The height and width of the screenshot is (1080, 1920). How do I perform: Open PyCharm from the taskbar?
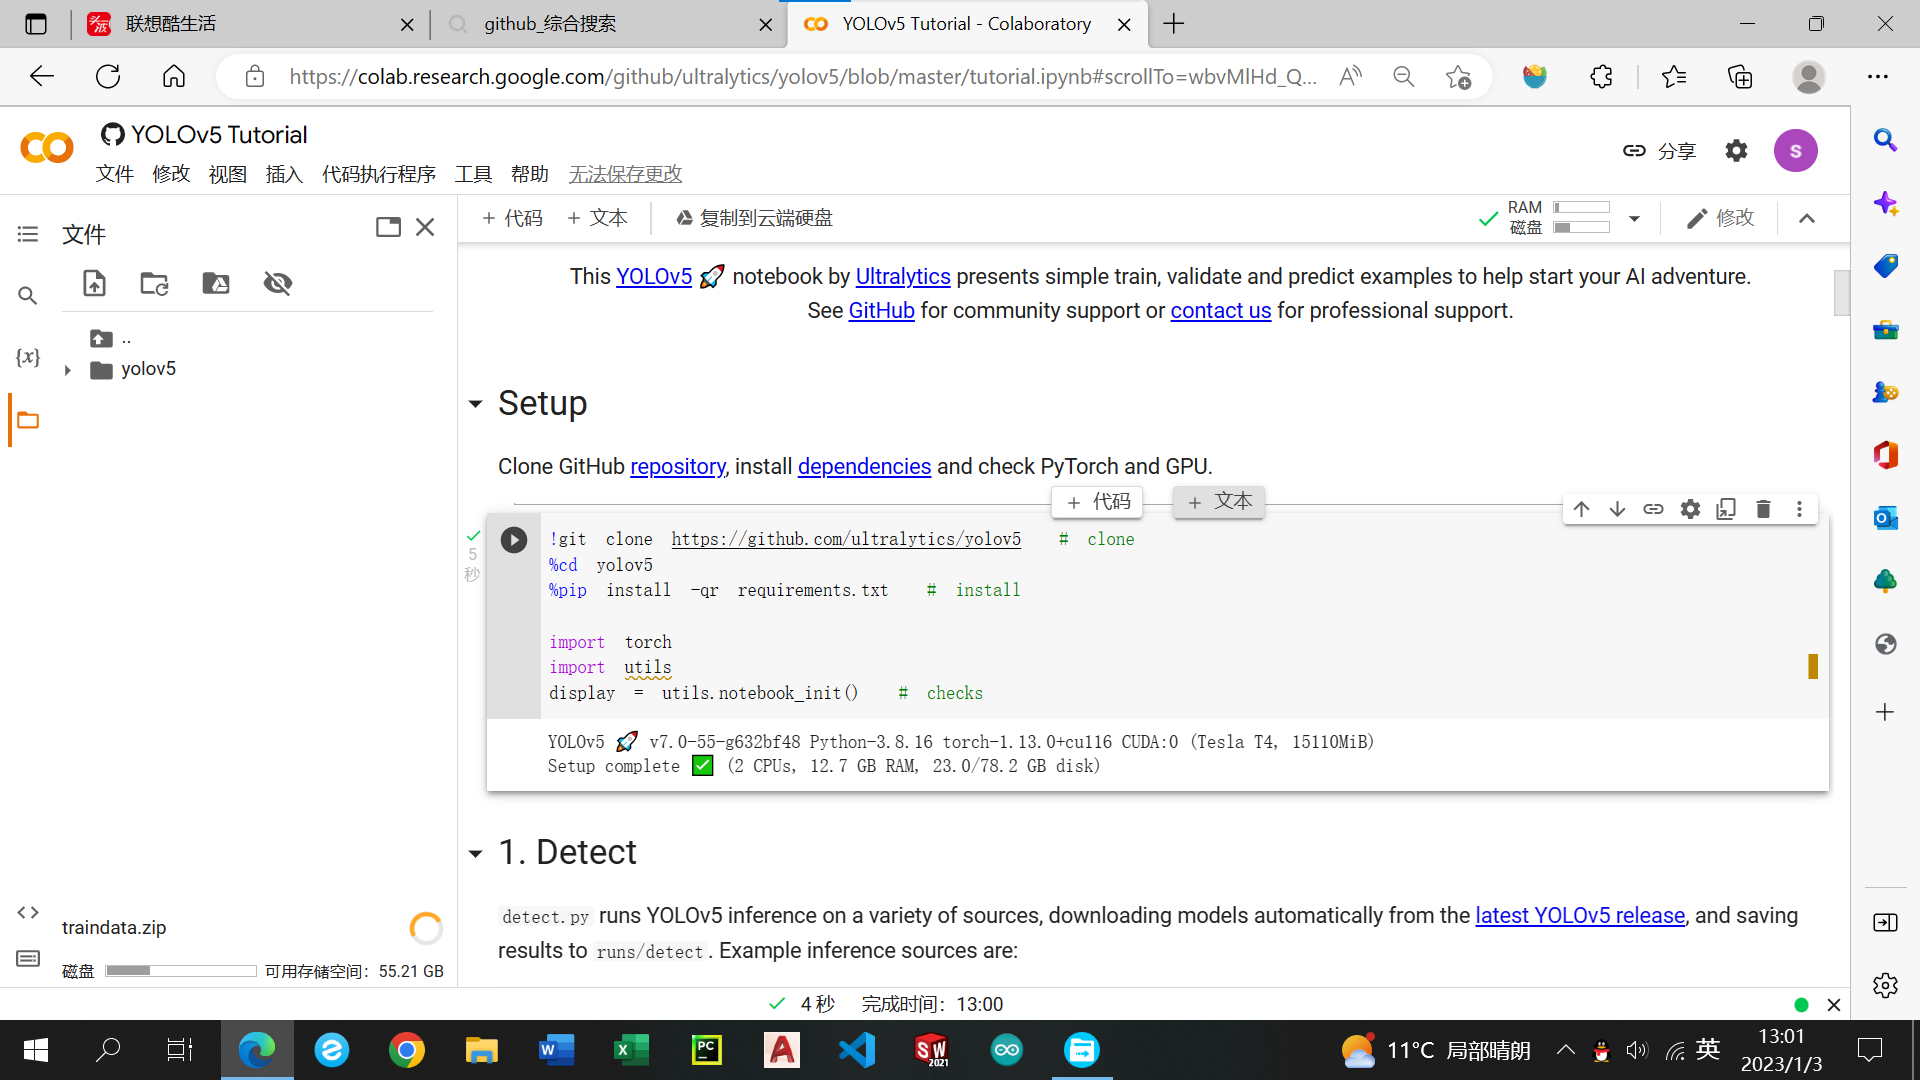tap(706, 1050)
